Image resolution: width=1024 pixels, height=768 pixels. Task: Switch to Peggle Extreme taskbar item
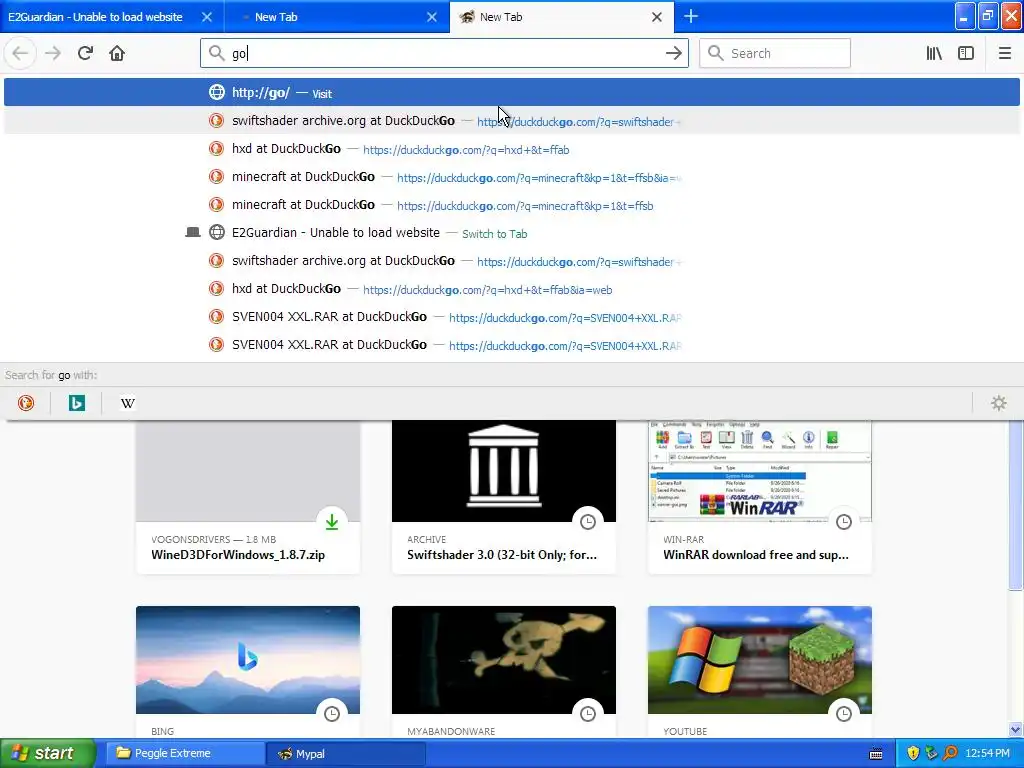coord(185,754)
